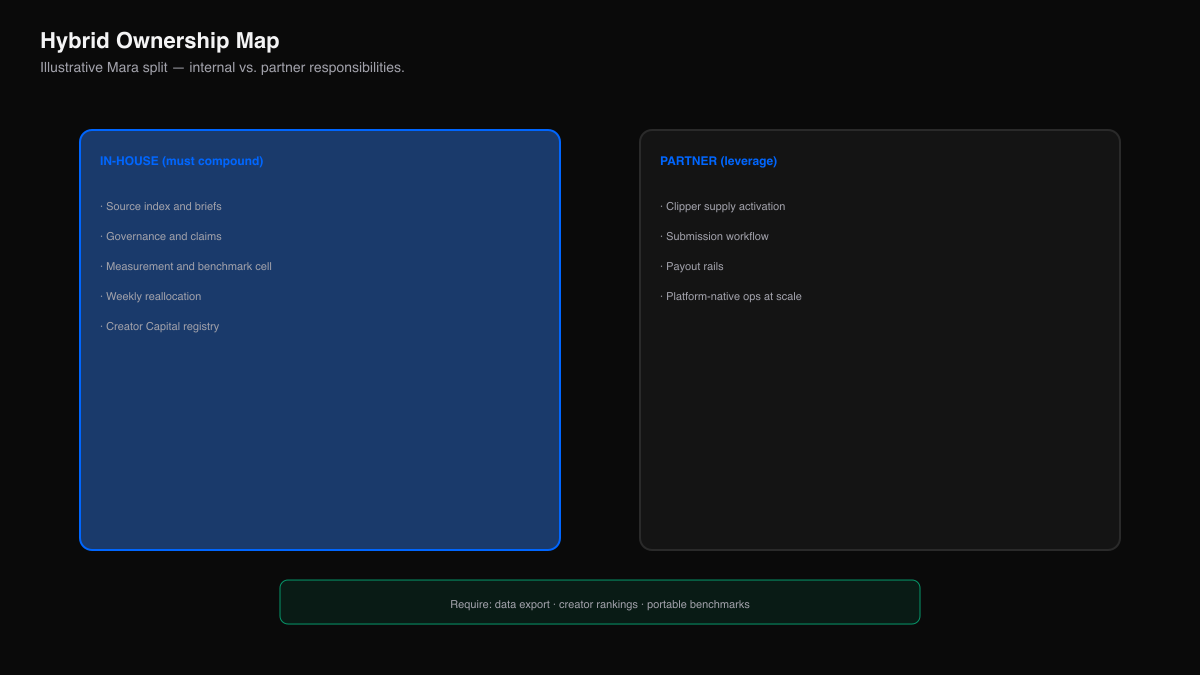Select the Payout rails bullet

pos(692,266)
